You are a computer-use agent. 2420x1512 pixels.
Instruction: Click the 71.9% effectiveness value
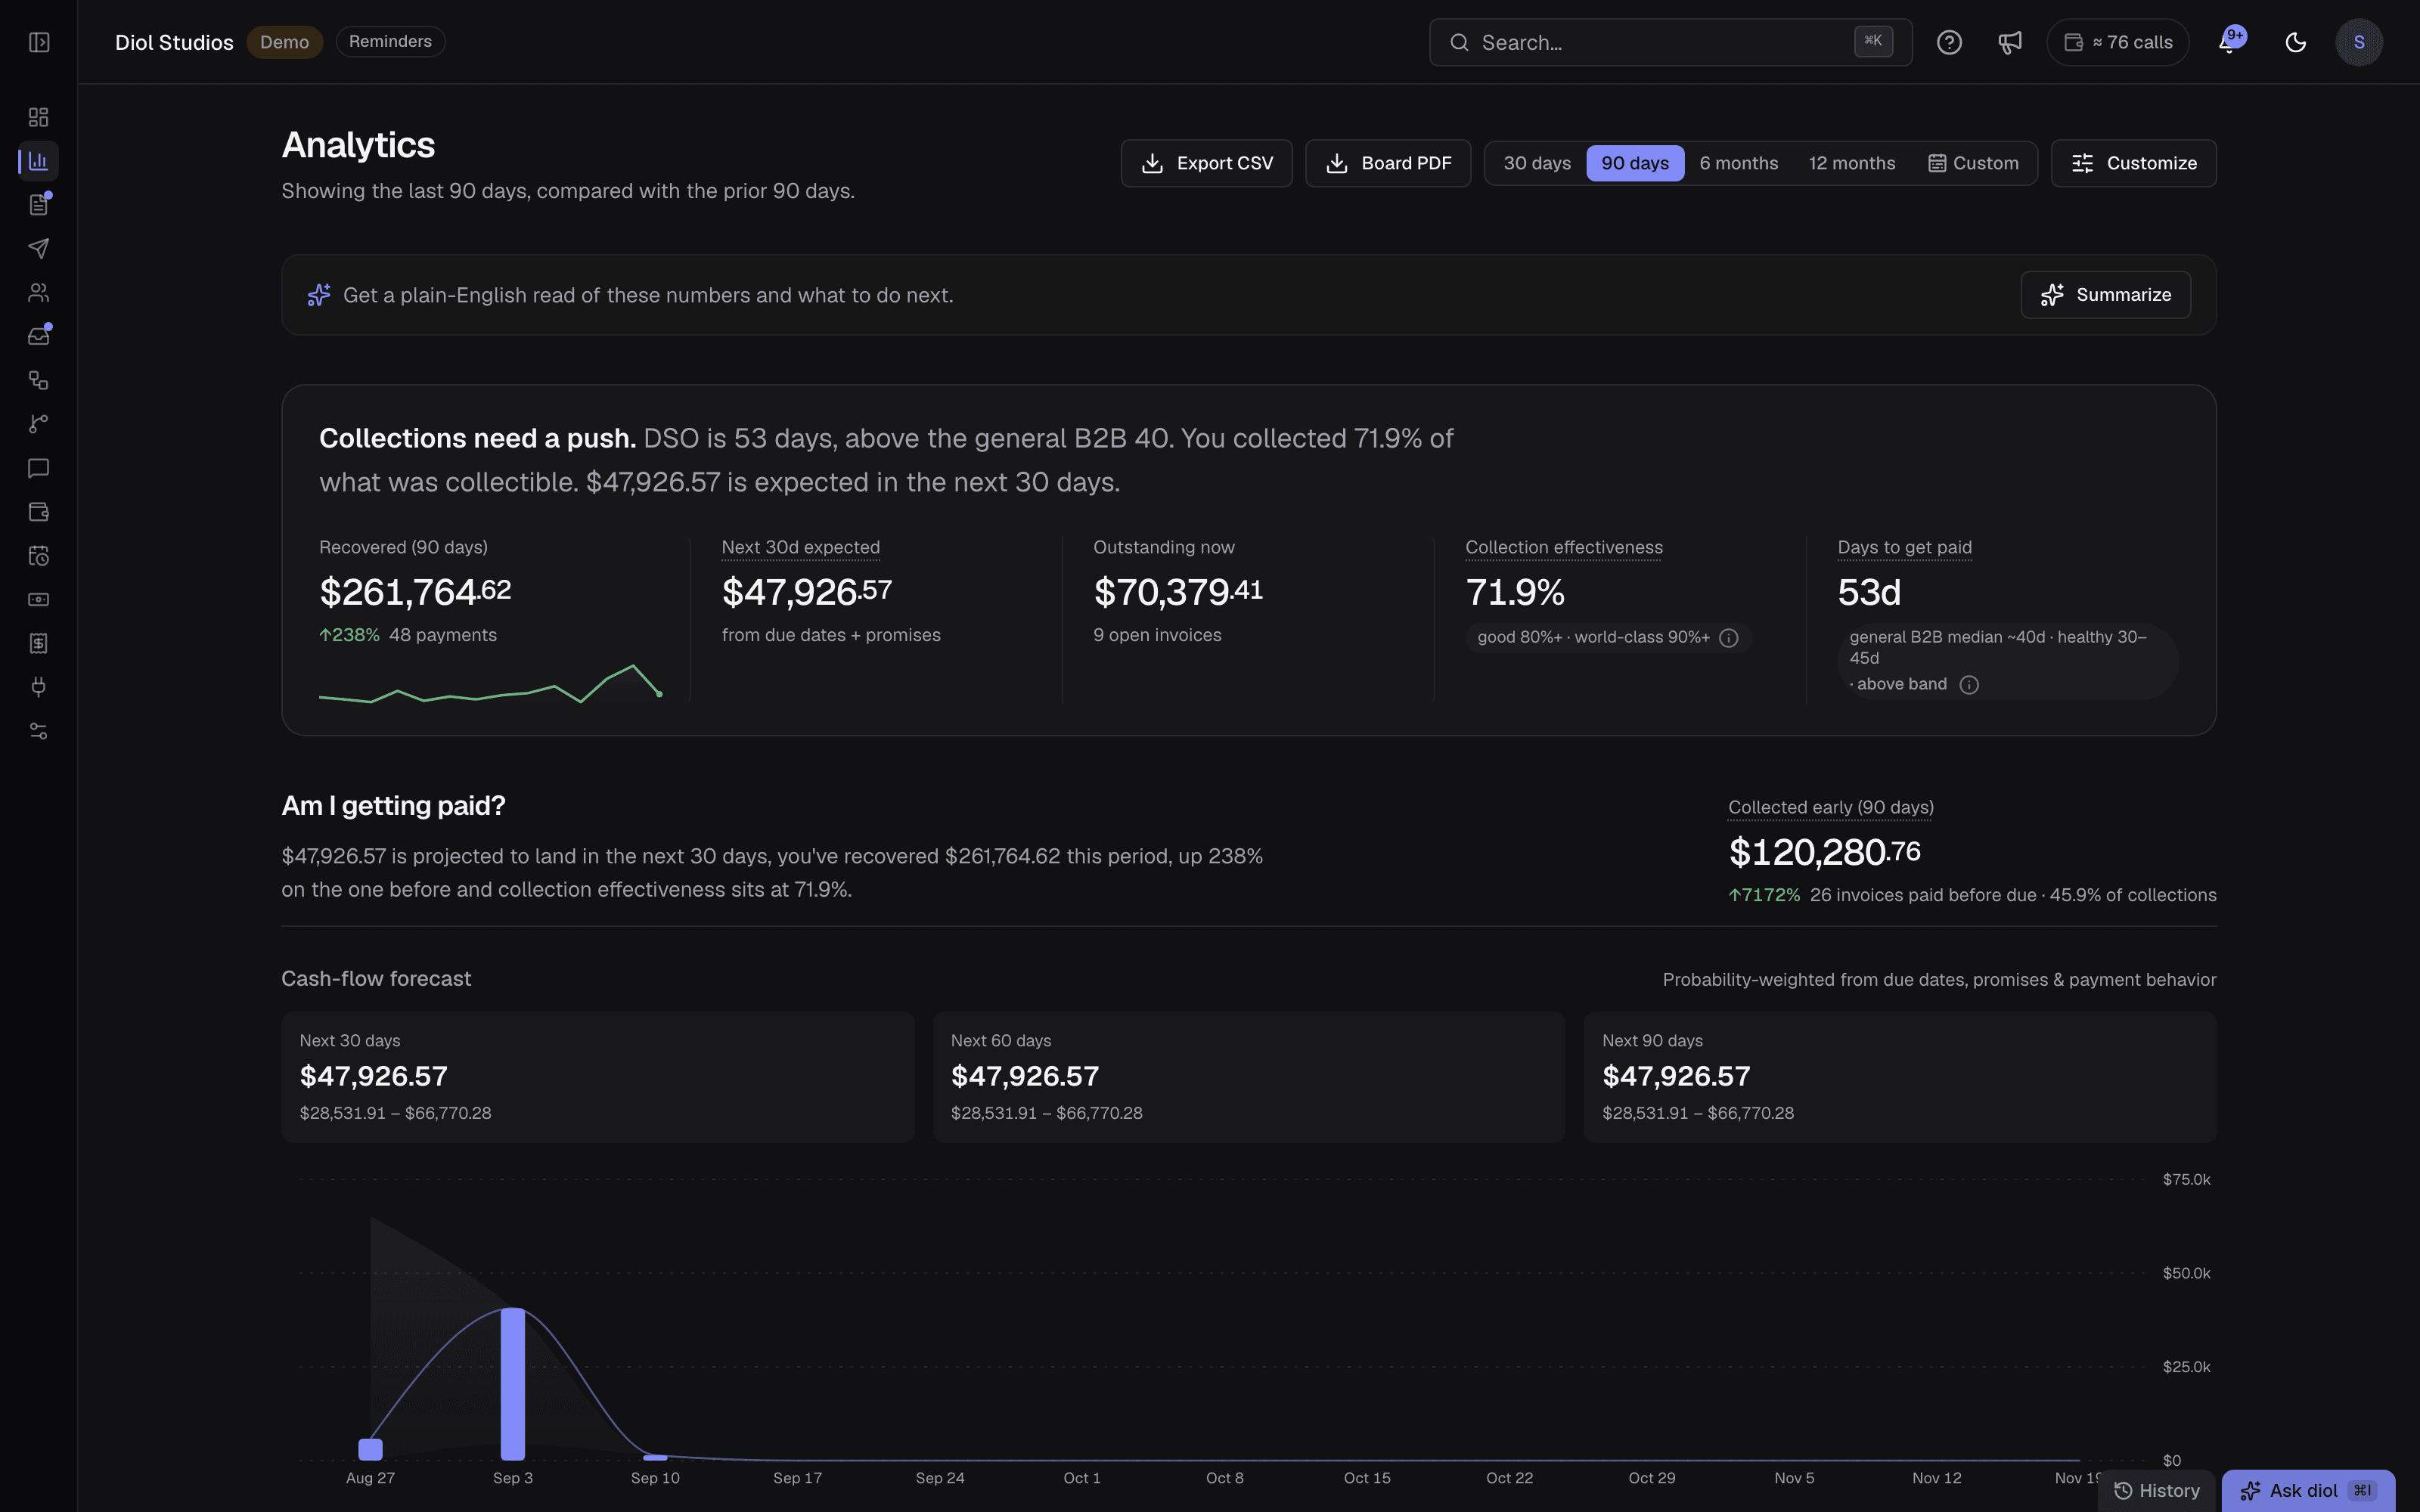[1515, 592]
